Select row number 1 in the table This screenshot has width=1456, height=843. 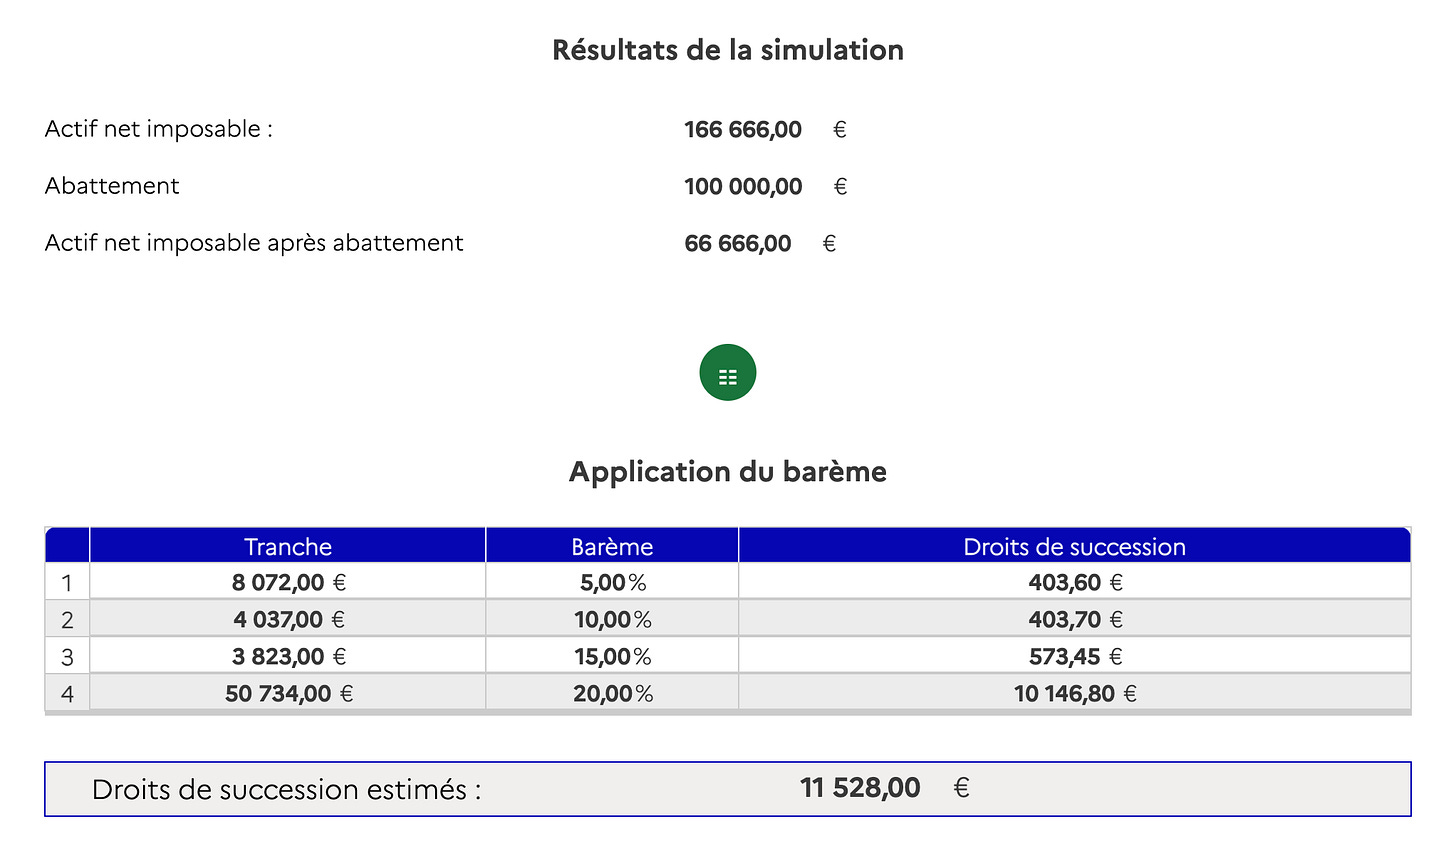(67, 582)
